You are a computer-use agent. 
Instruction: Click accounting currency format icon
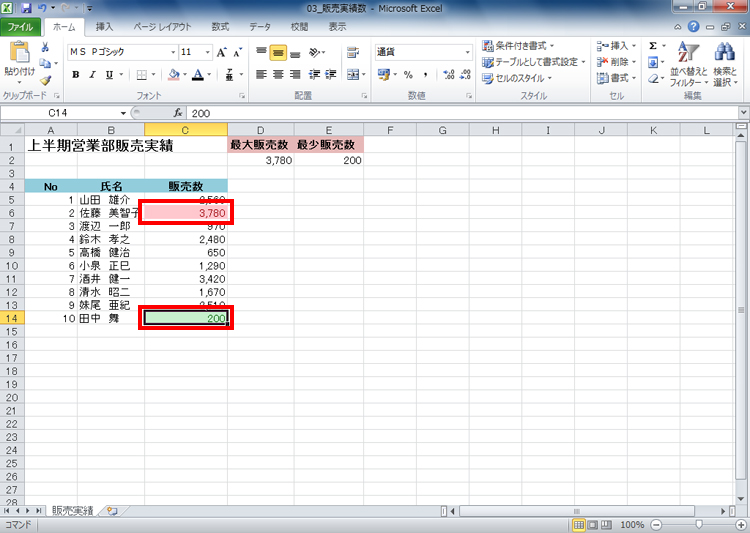coord(383,74)
